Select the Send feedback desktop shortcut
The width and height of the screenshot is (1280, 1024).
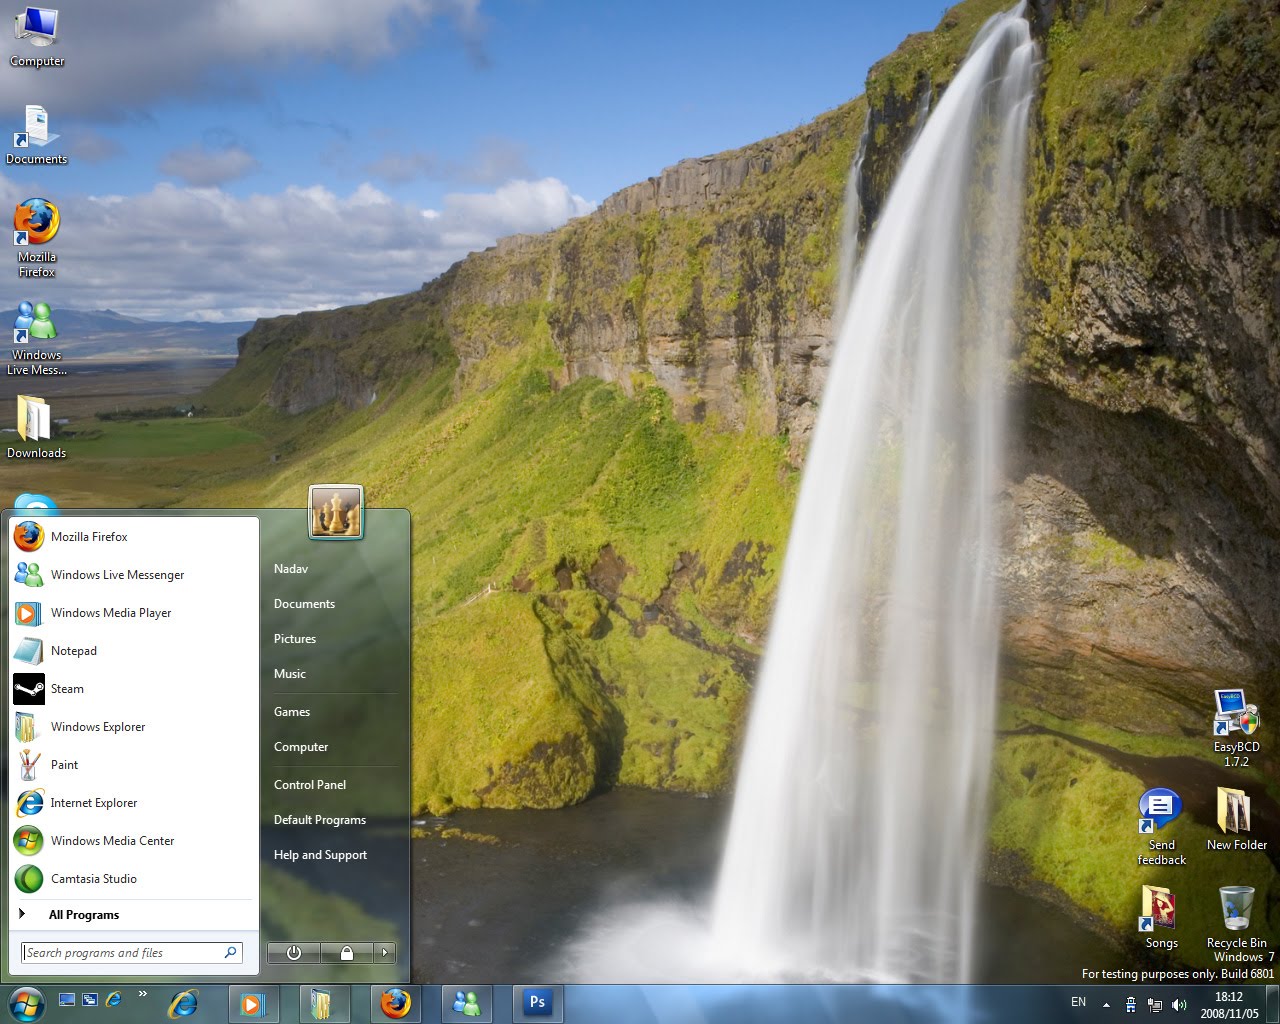tap(1161, 827)
